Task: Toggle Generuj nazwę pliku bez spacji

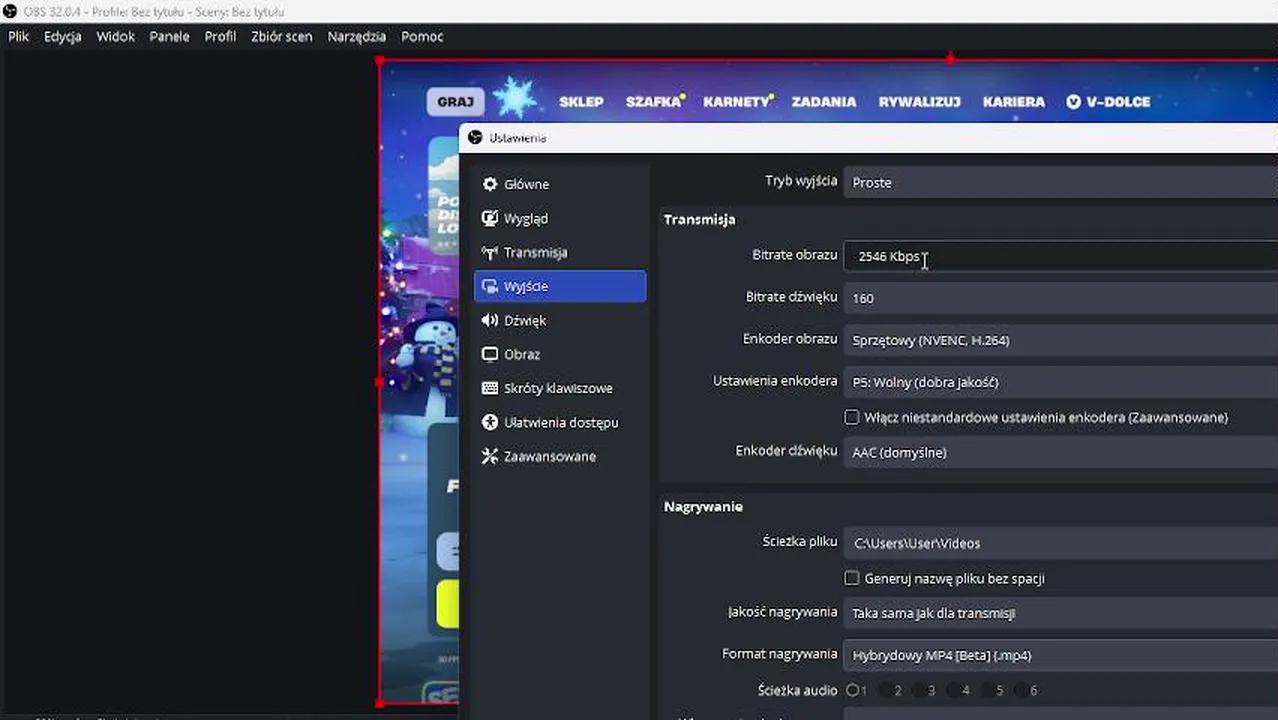Action: [852, 578]
